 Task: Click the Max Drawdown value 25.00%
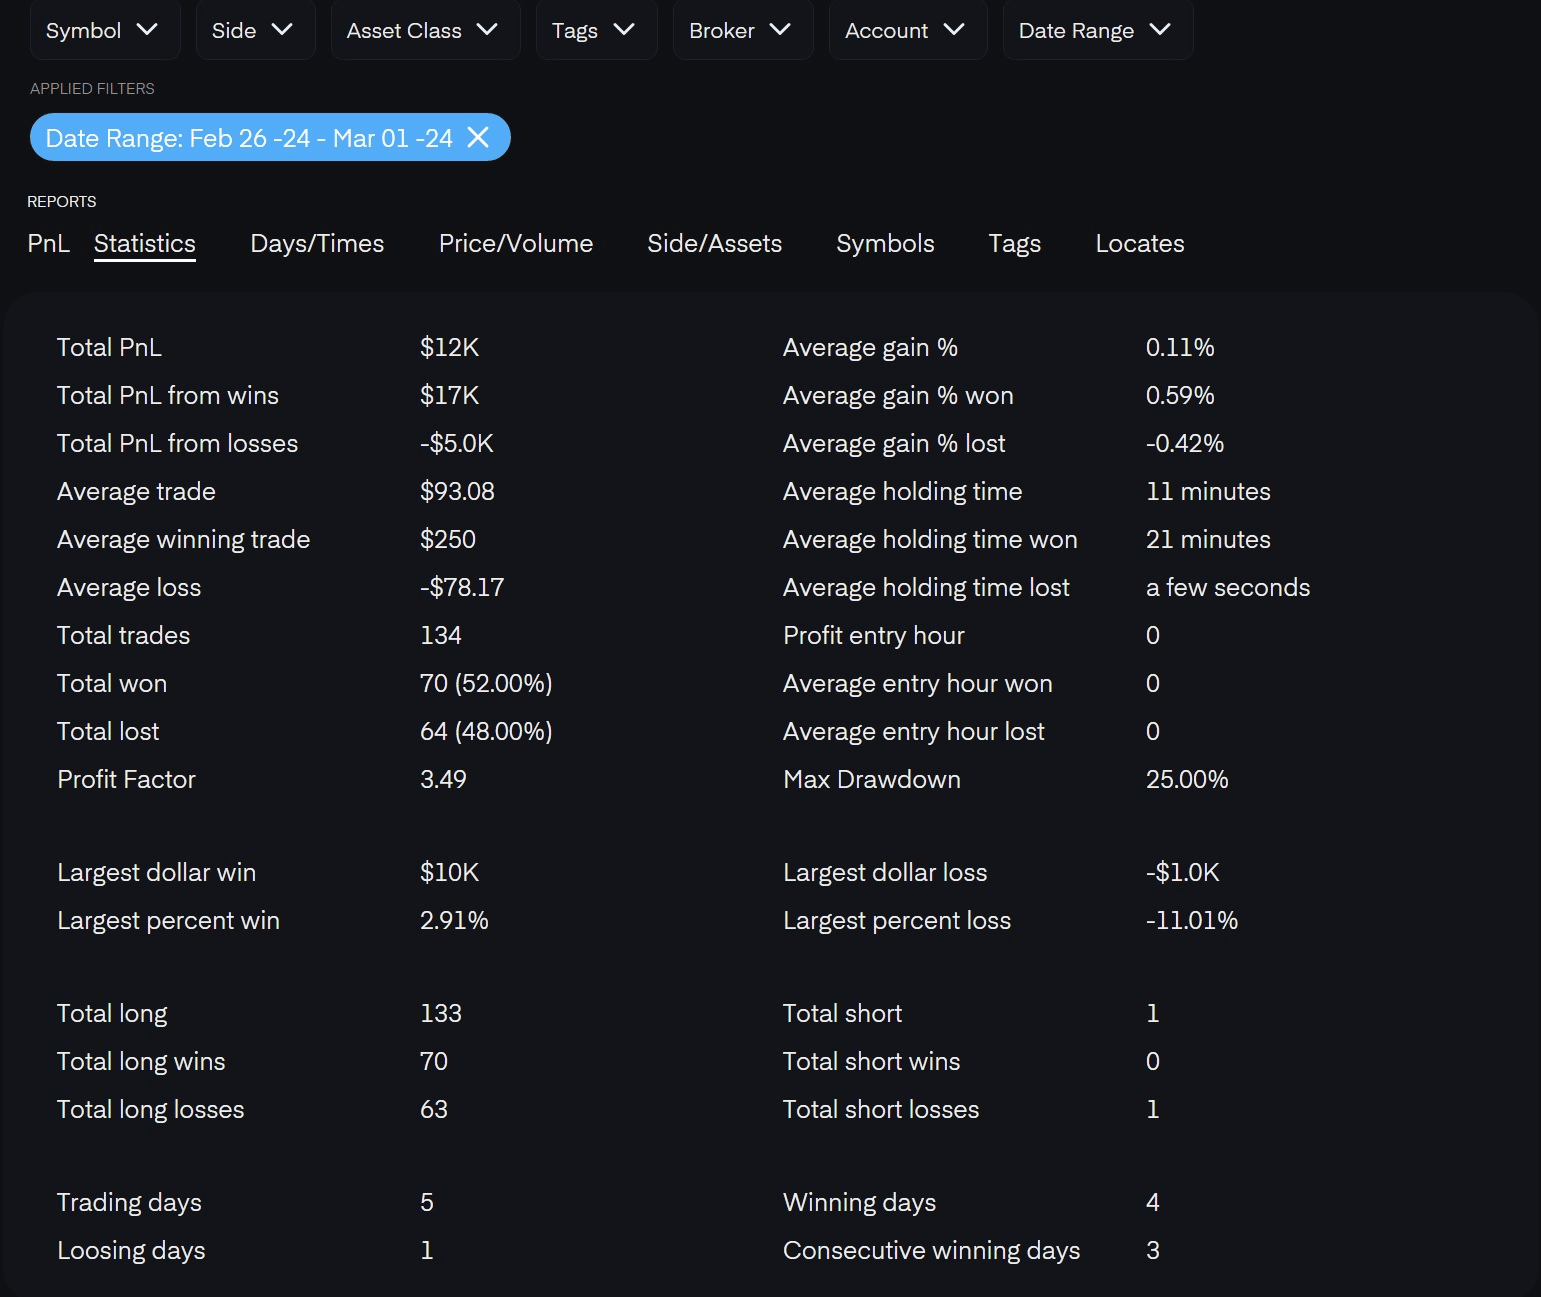tap(1187, 779)
